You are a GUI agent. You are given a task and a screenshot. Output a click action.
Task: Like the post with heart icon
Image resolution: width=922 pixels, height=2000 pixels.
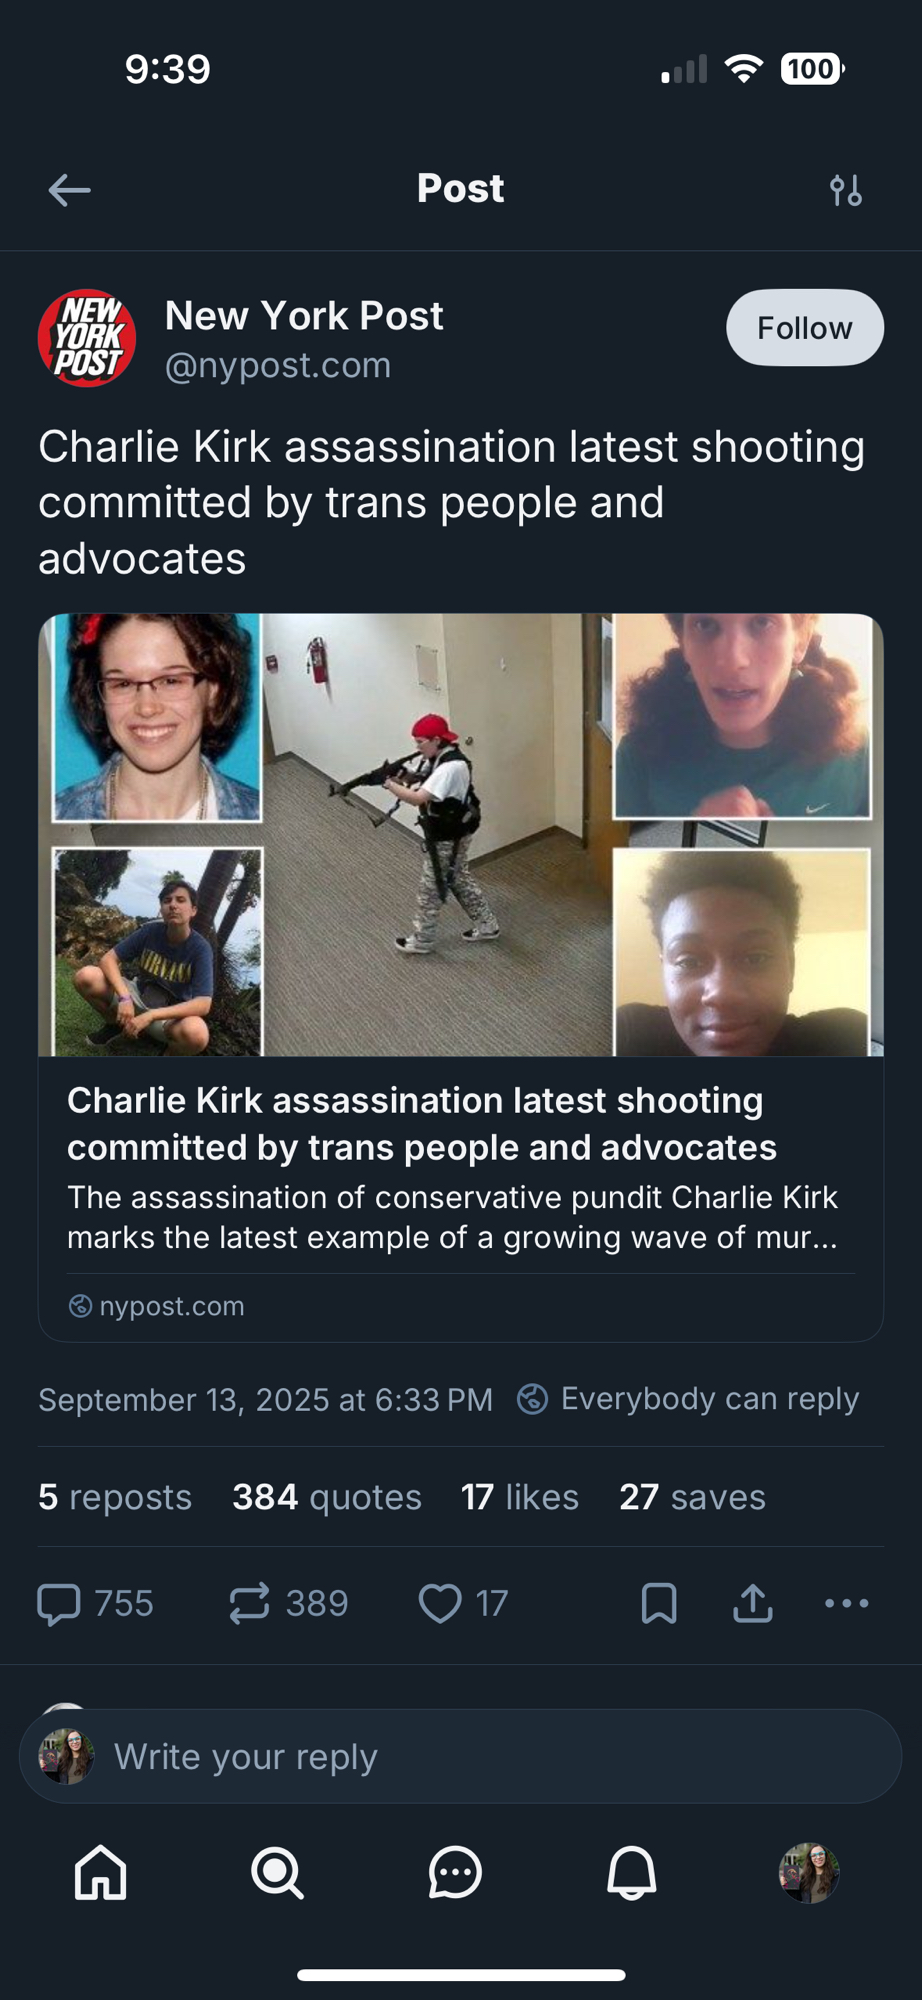(x=440, y=1603)
